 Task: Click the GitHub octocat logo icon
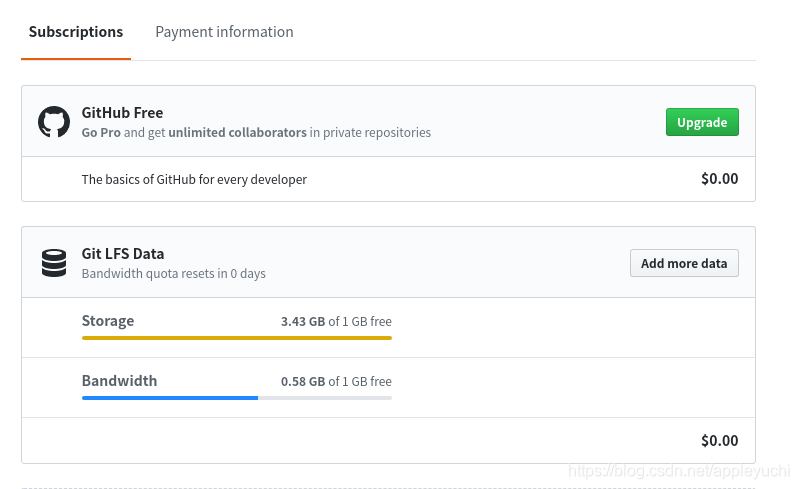pos(54,122)
